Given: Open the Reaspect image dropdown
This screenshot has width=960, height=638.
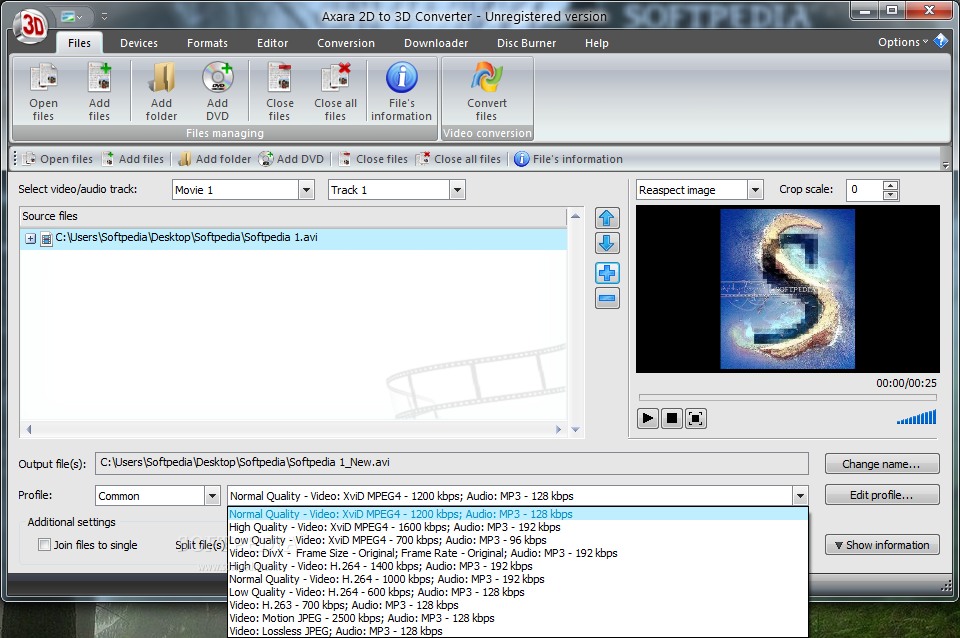Looking at the screenshot, I should click(756, 190).
